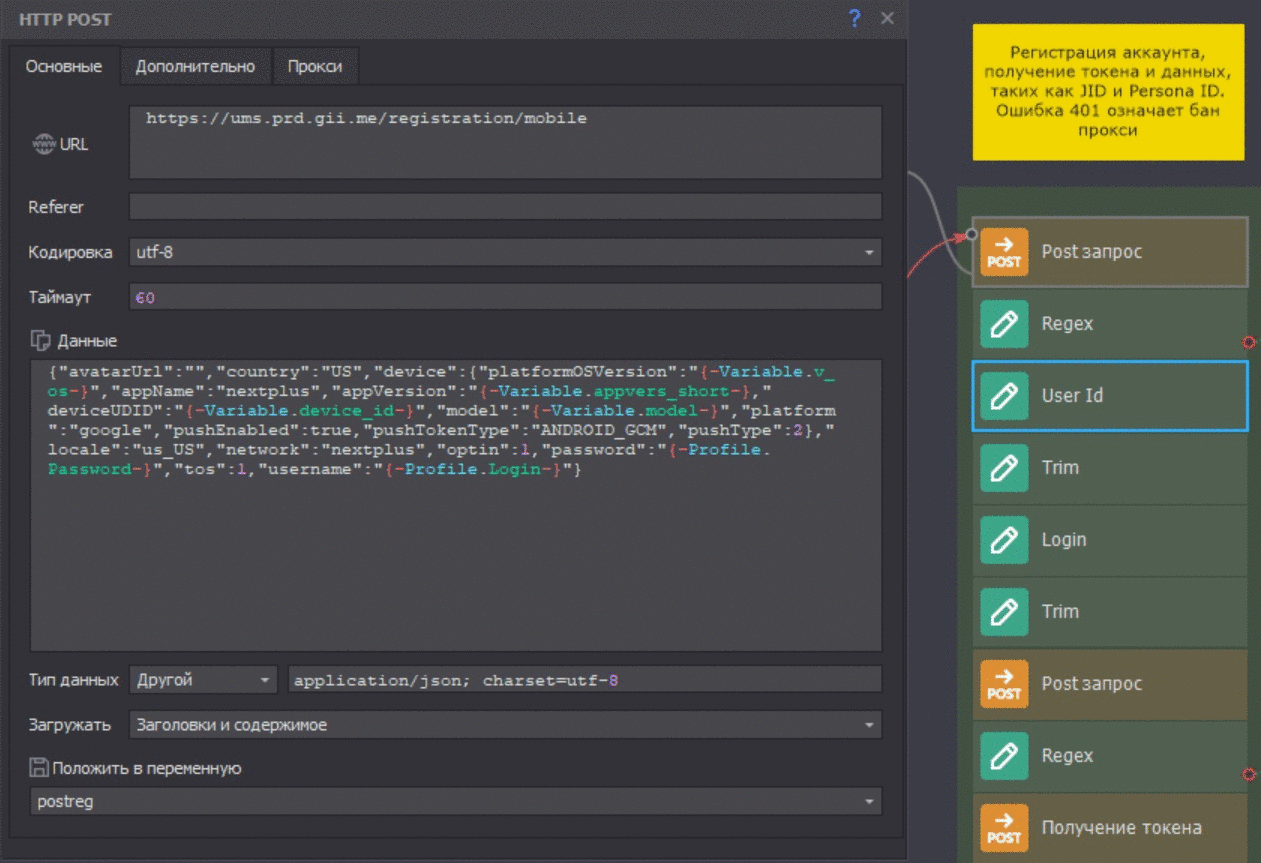The height and width of the screenshot is (863, 1261).
Task: Click the save icon beside Положить в переменную
Action: pos(39,768)
